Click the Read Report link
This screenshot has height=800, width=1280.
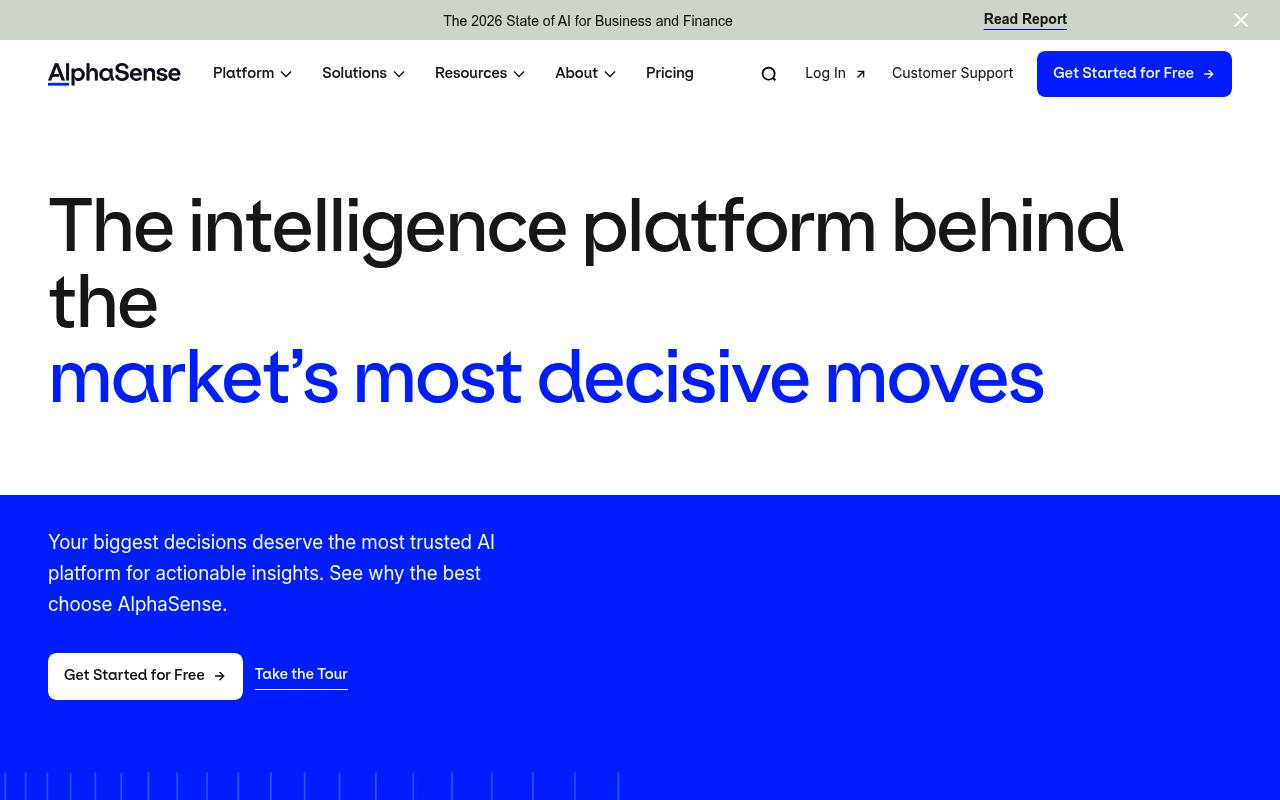(x=1025, y=20)
